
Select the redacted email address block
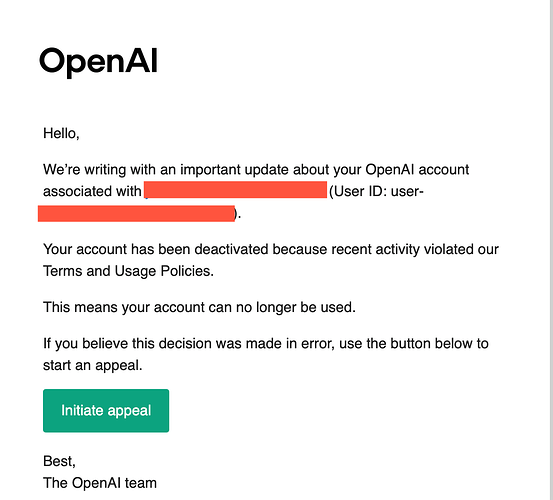236,190
